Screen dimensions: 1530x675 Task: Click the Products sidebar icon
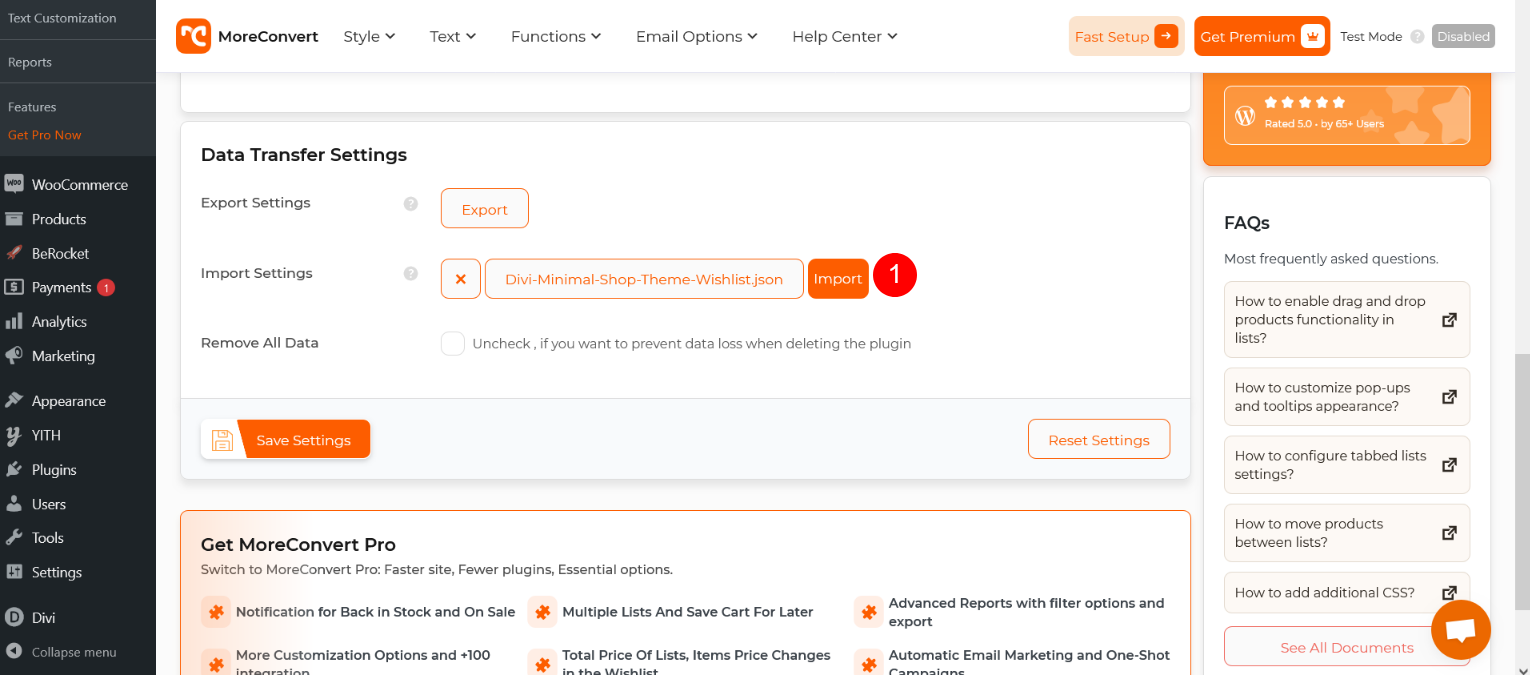[14, 219]
